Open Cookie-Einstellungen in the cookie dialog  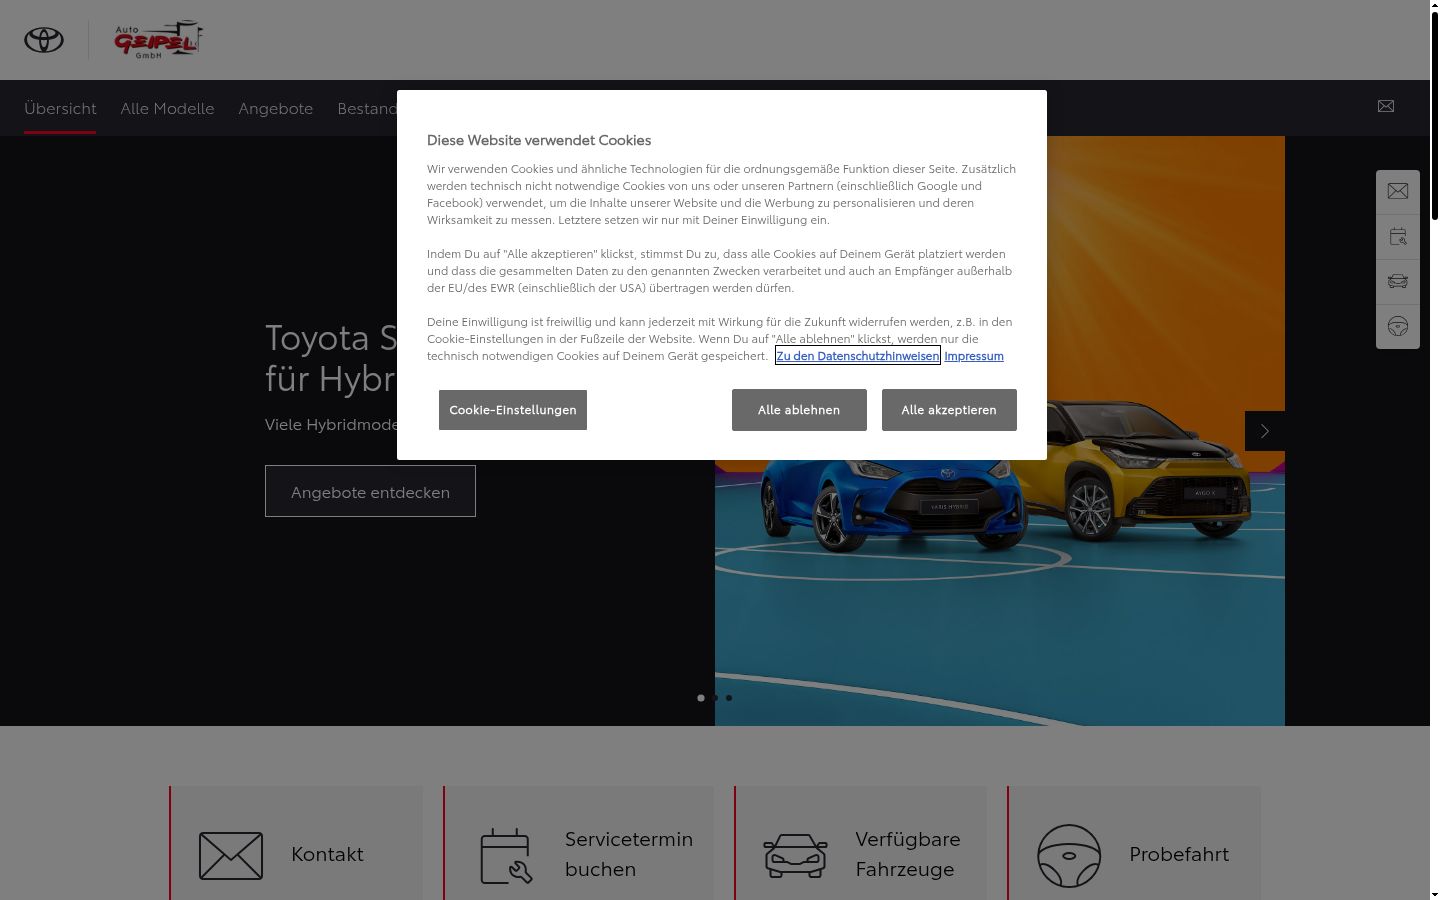[x=513, y=410]
